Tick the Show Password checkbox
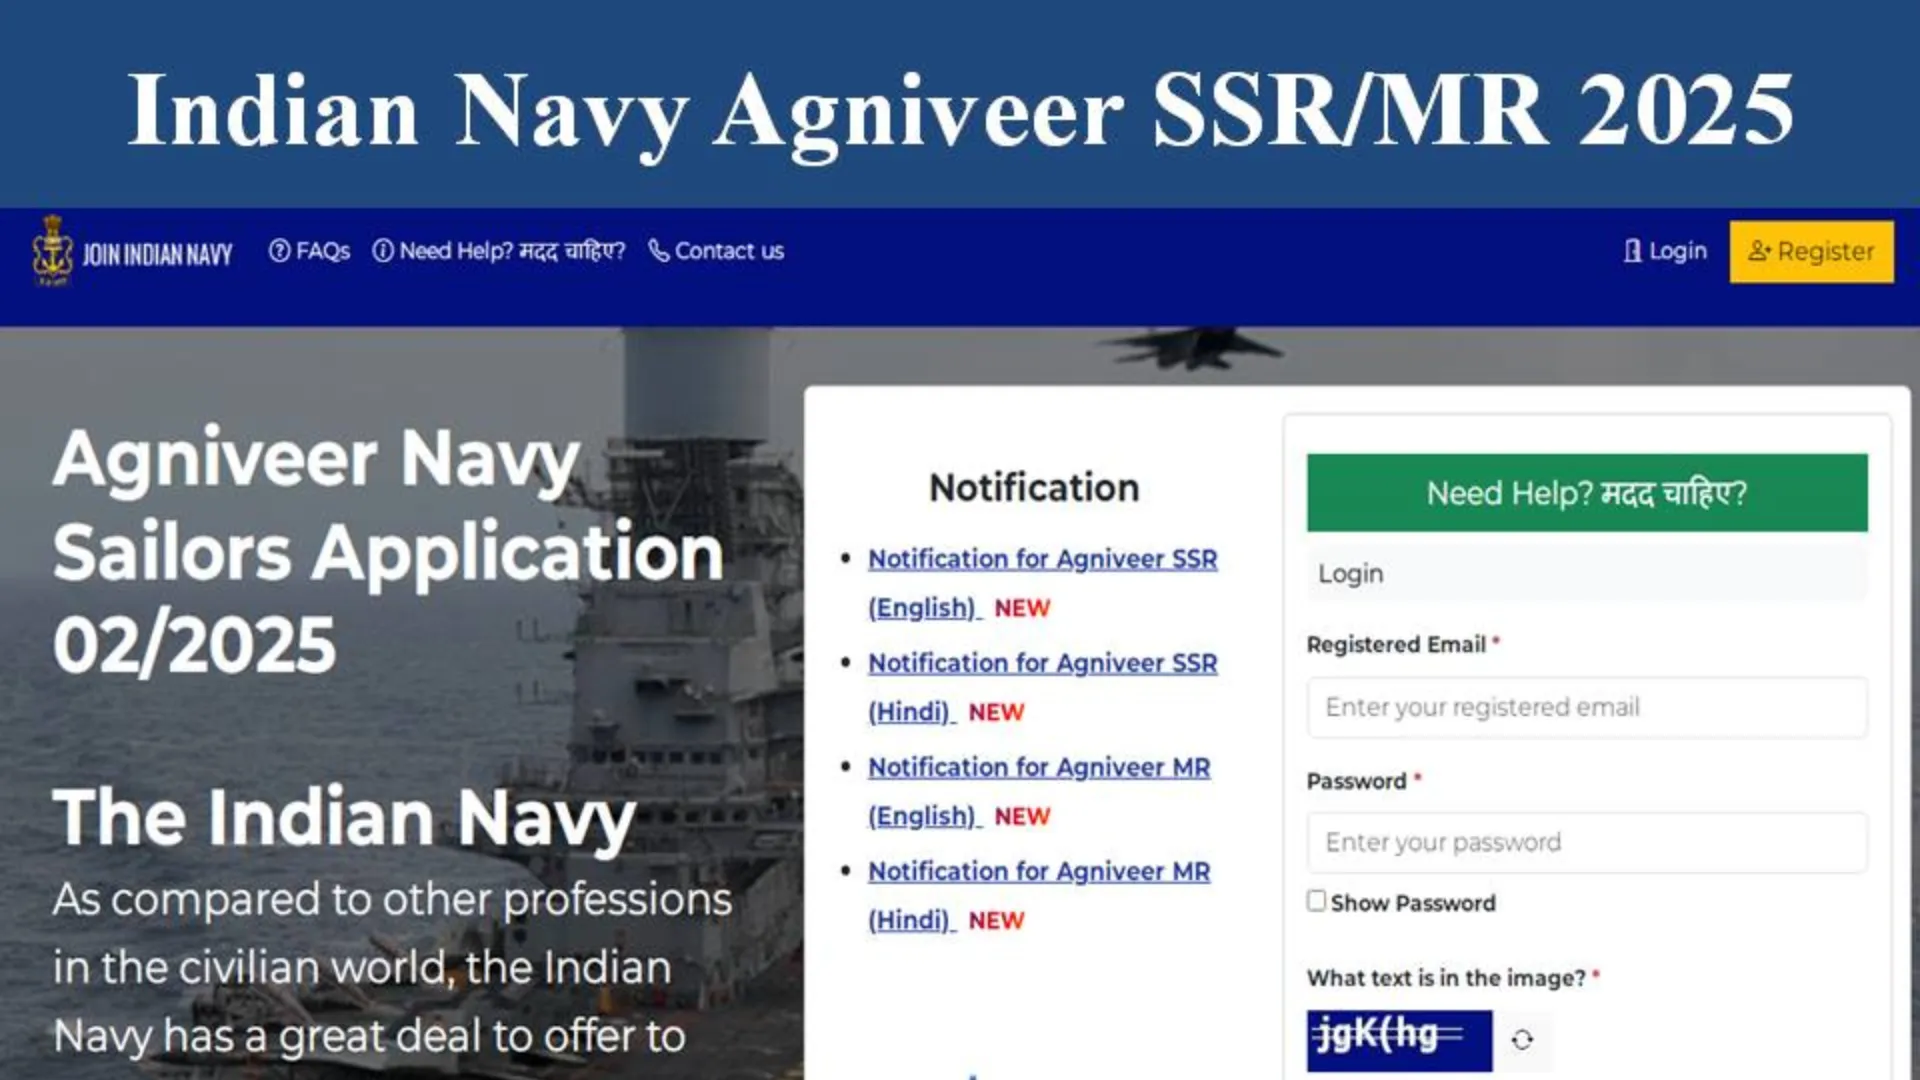 [x=1316, y=901]
